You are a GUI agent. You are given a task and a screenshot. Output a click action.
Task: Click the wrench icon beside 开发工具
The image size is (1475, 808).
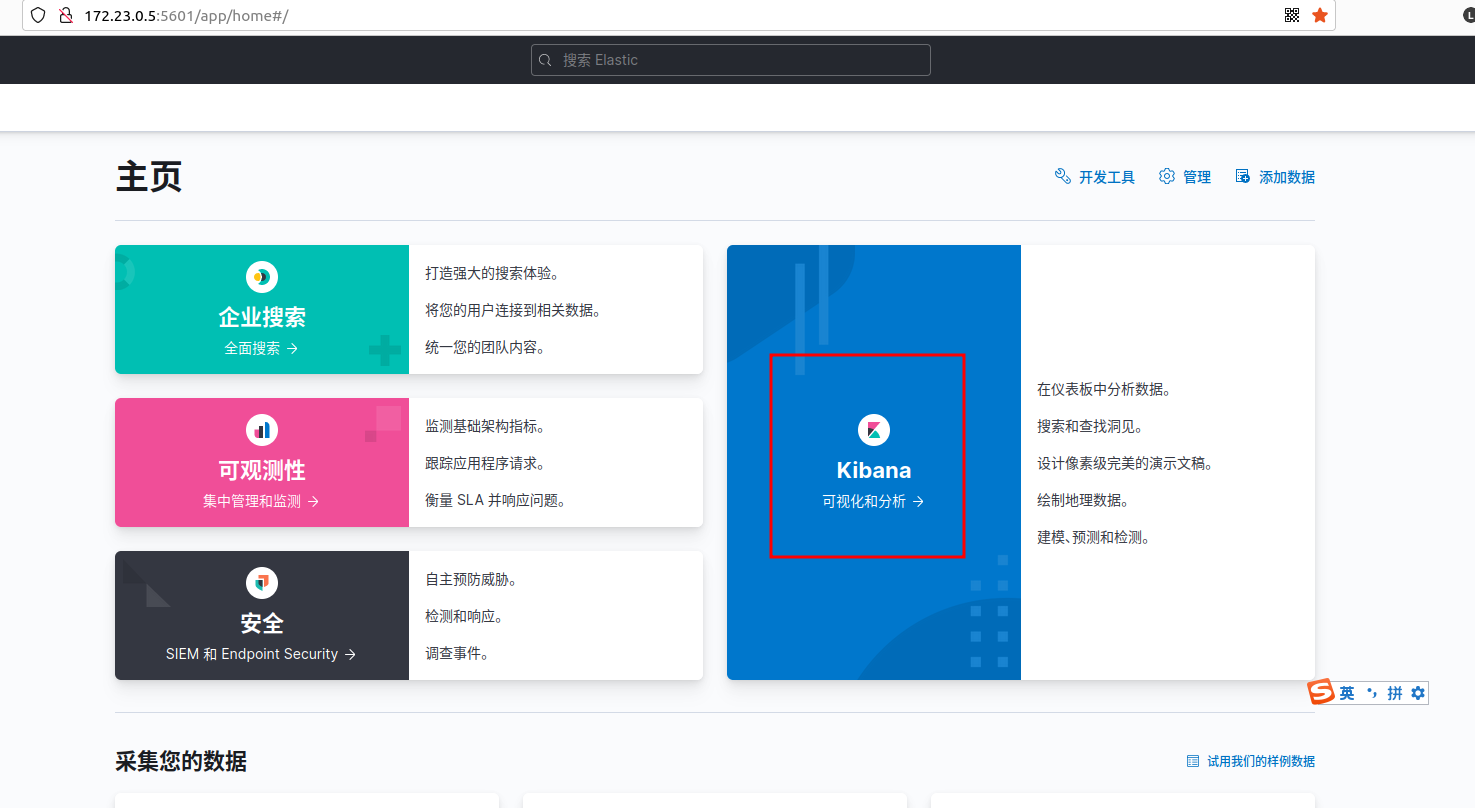[1063, 176]
